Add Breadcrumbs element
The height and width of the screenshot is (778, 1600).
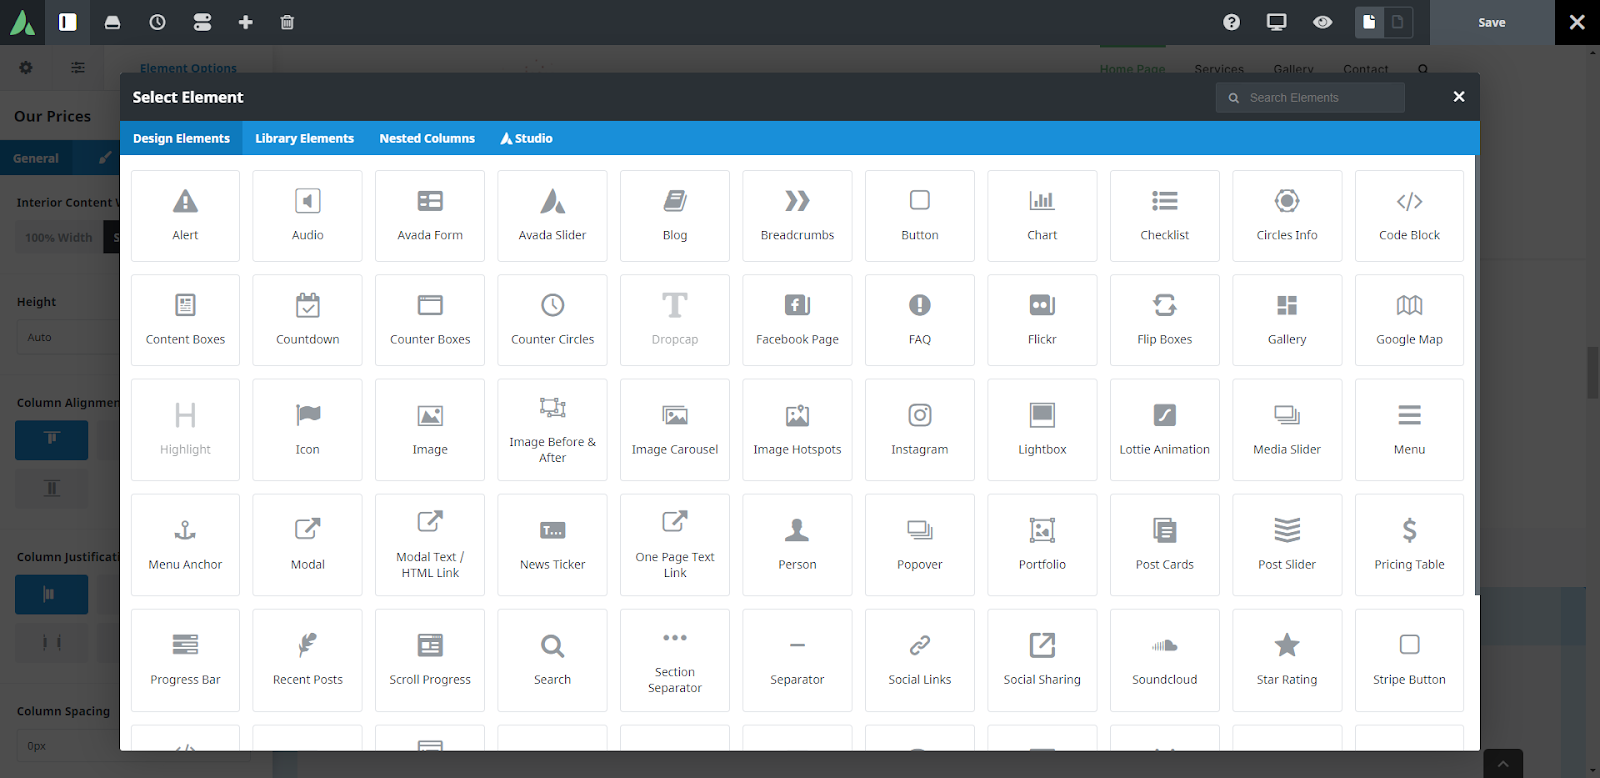797,216
